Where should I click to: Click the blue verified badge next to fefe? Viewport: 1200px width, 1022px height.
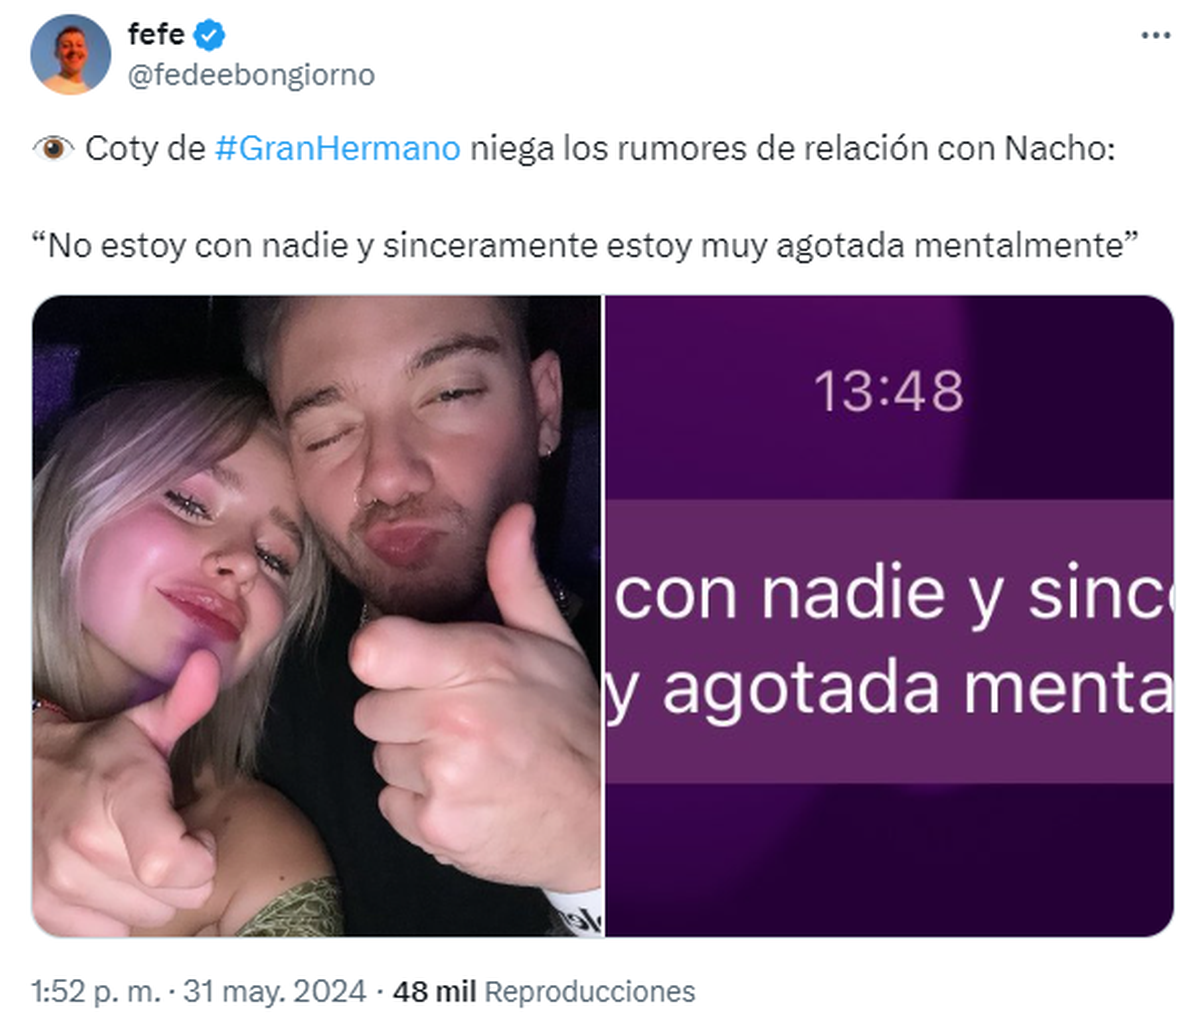coord(209,36)
